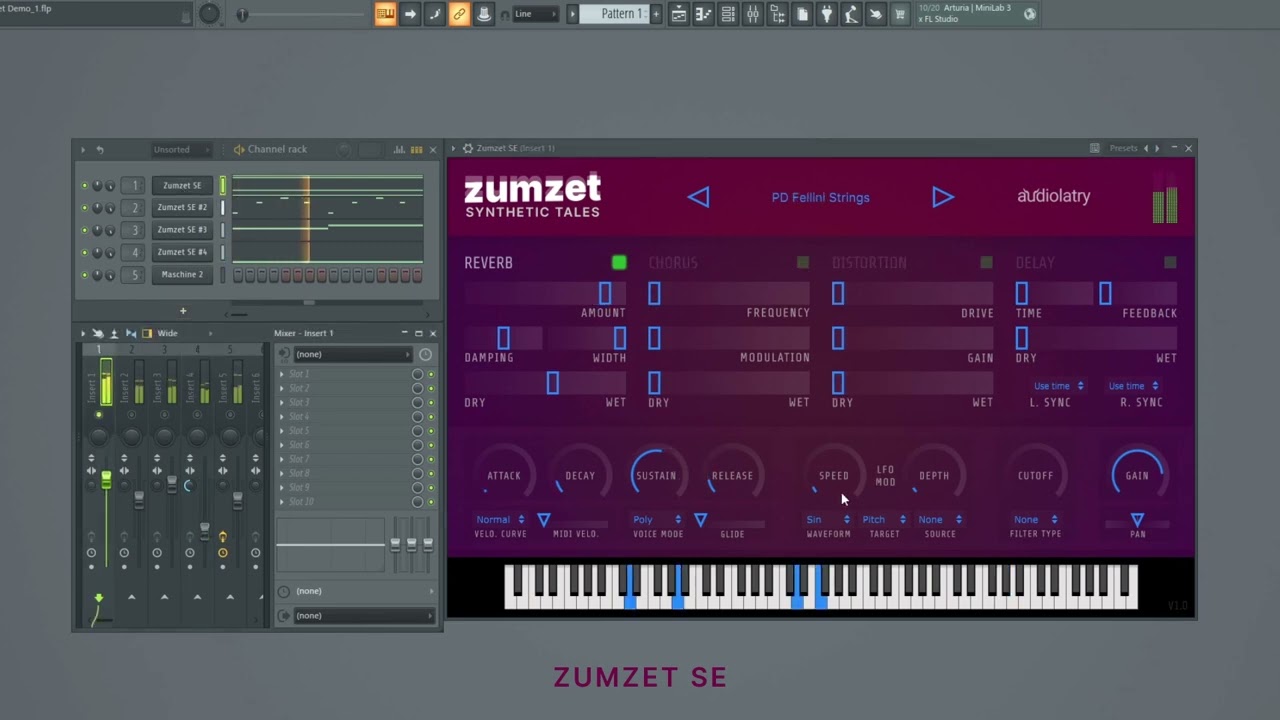This screenshot has width=1280, height=720.
Task: Click the arrow step-edit icon in toolbar
Action: tap(410, 14)
